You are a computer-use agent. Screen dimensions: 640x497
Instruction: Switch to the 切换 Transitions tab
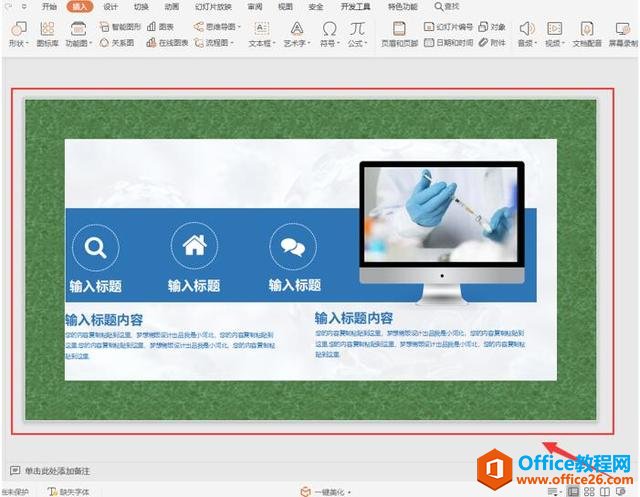pos(141,7)
